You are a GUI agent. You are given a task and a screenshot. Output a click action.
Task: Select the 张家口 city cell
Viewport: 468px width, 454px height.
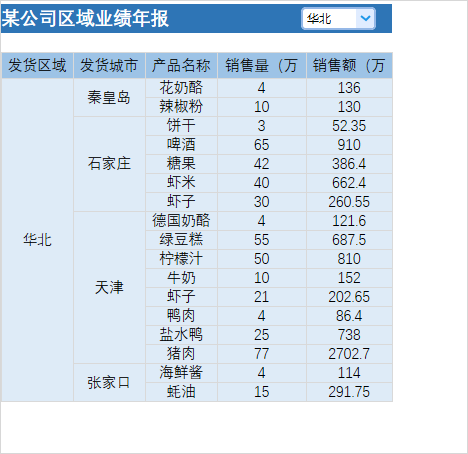coord(109,382)
